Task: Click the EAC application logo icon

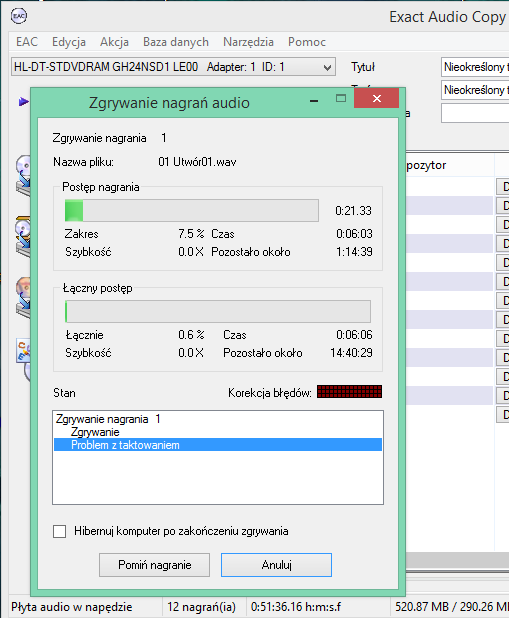Action: [x=19, y=16]
